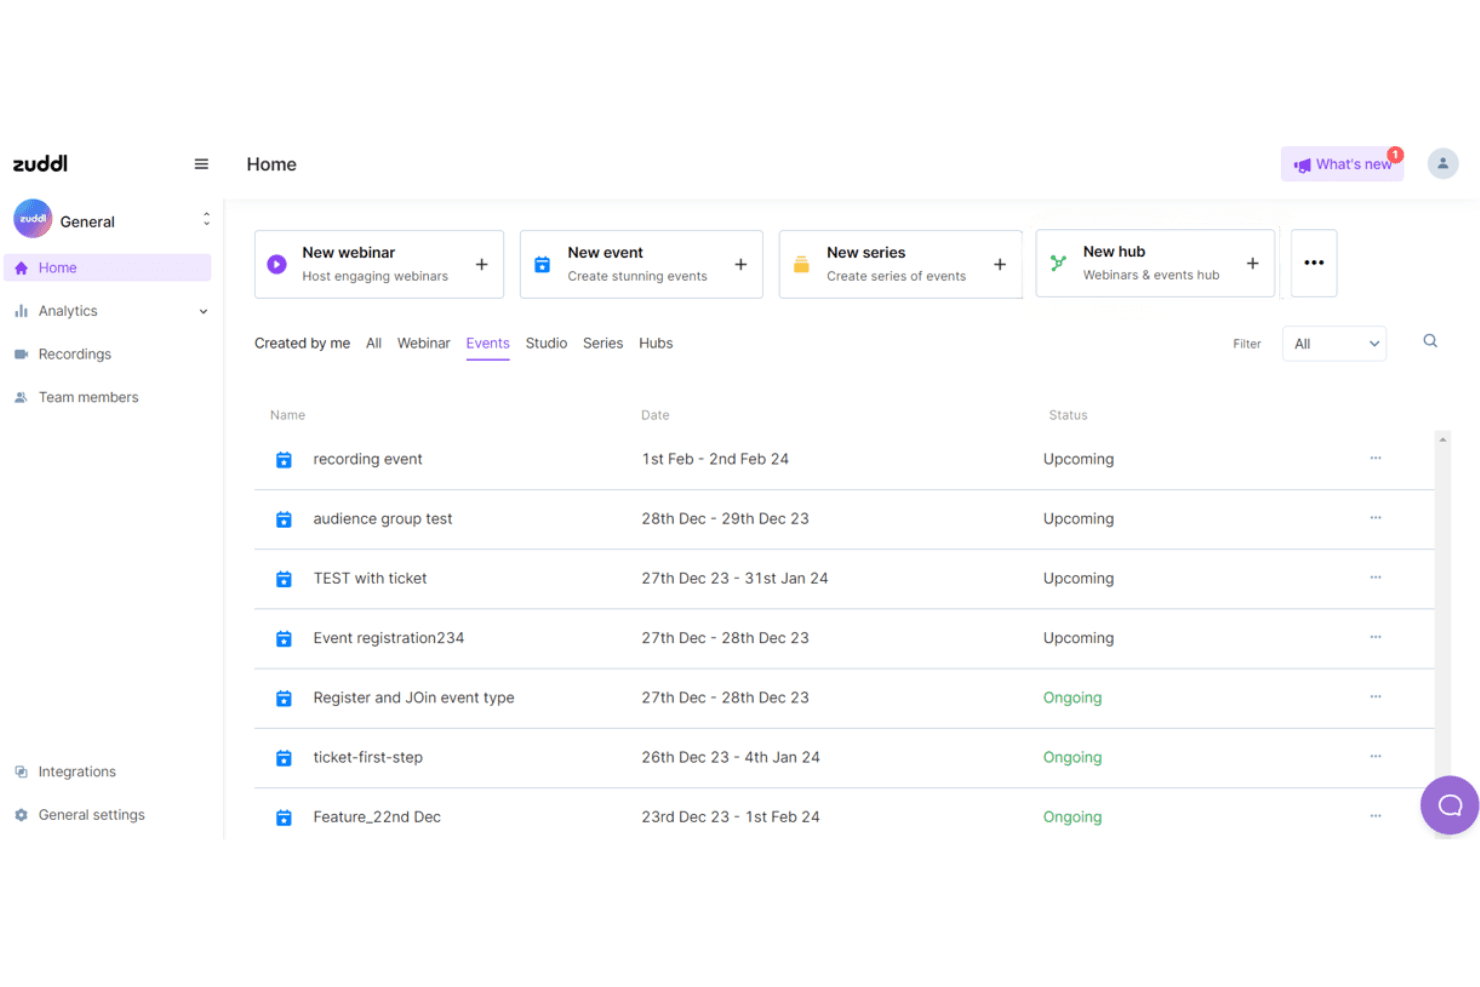The width and height of the screenshot is (1480, 987).
Task: Click the zuddl logo
Action: click(40, 163)
